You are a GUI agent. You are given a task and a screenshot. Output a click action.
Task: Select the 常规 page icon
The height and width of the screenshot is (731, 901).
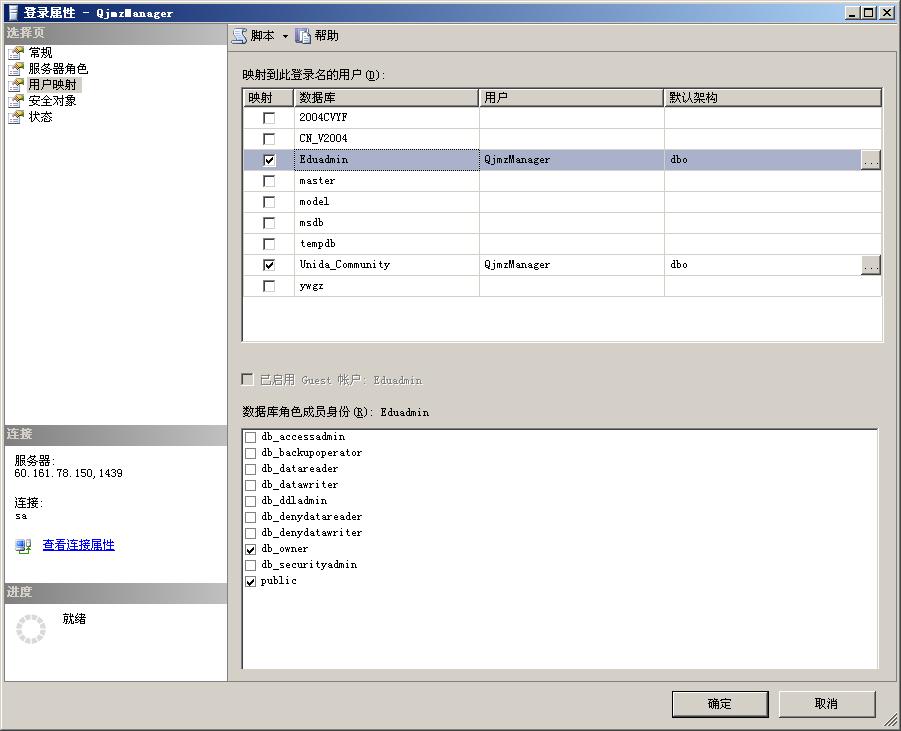[16, 53]
